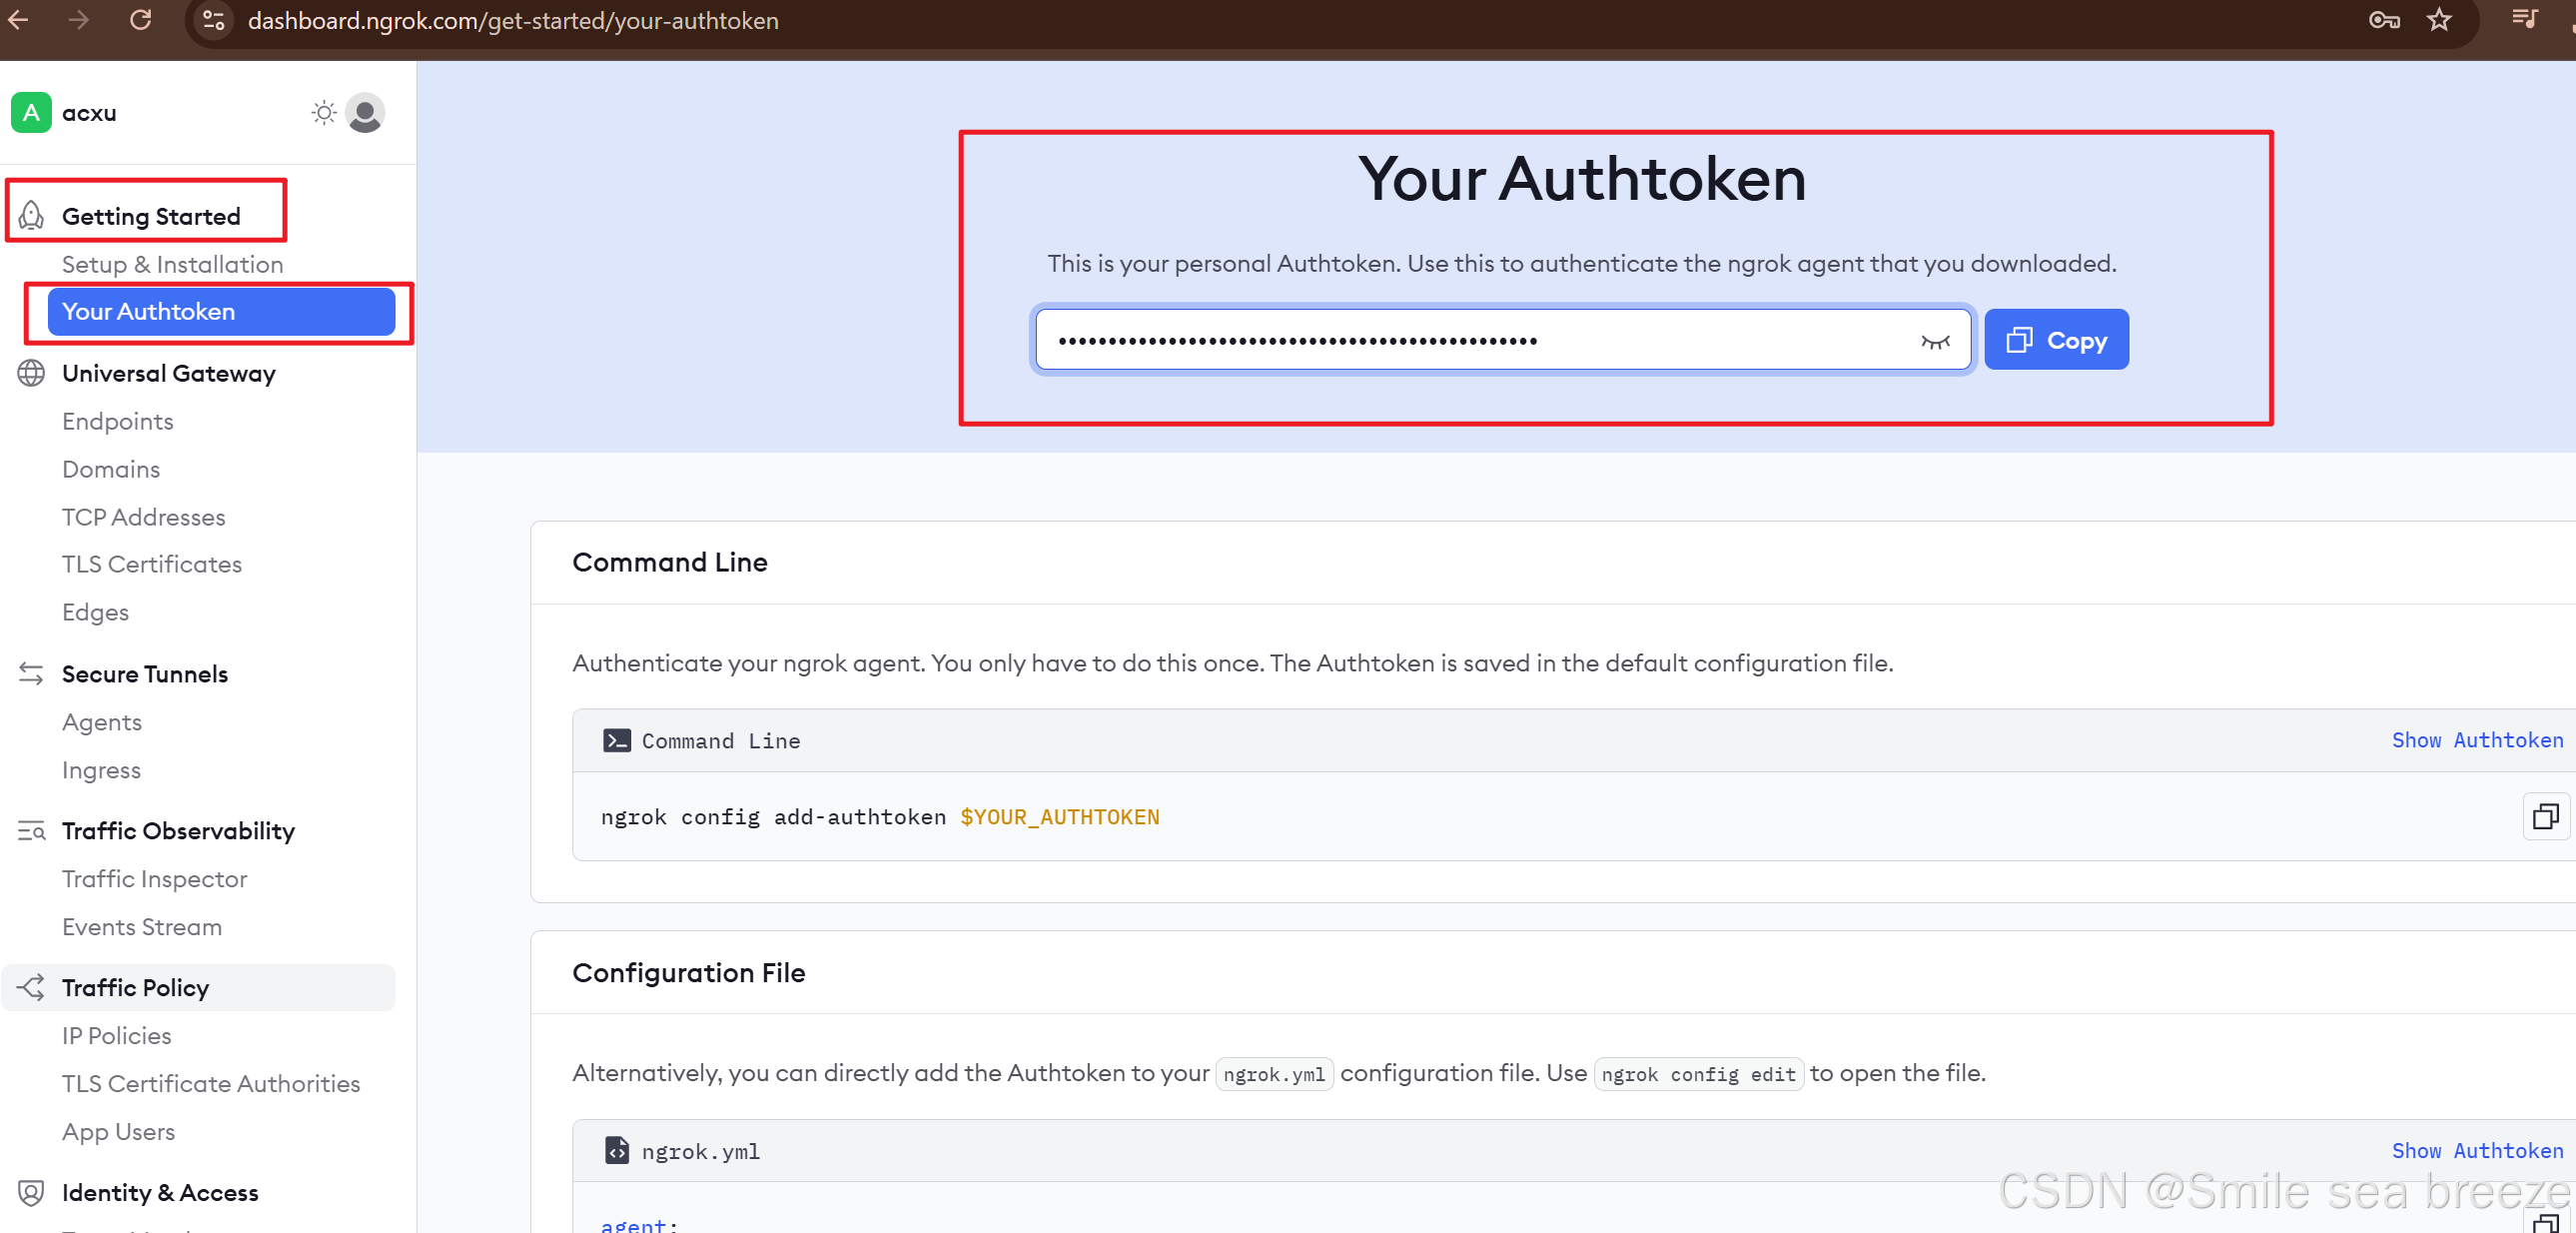Click the Identity & Access shield icon
2576x1233 pixels.
29,1192
